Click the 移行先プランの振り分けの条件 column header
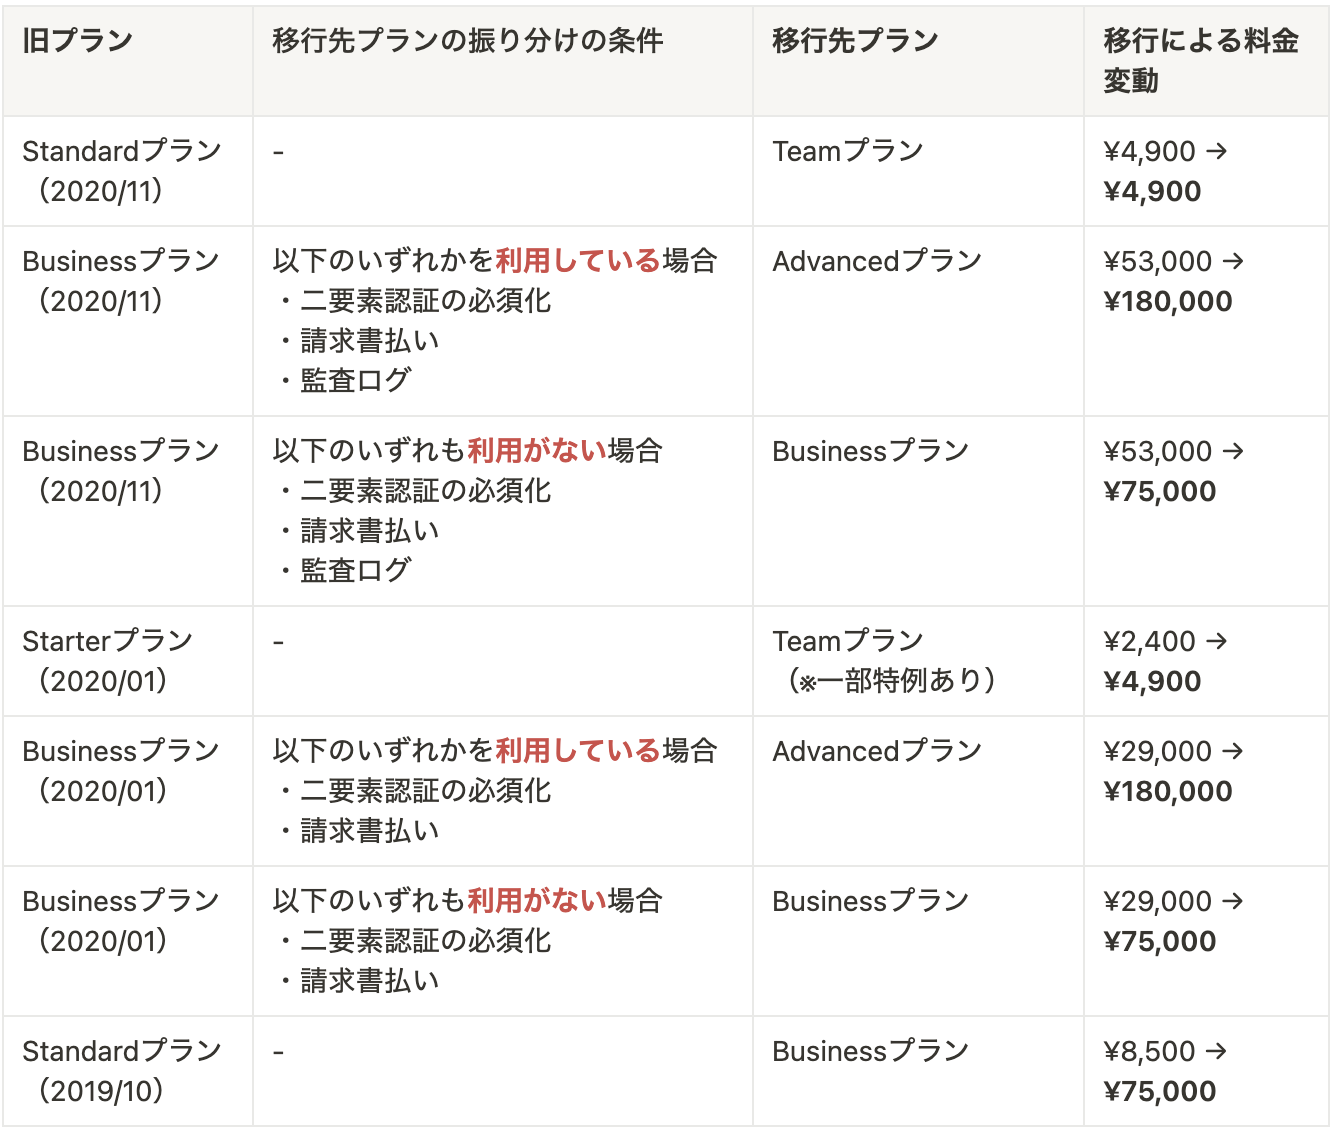The height and width of the screenshot is (1132, 1332). click(x=467, y=41)
